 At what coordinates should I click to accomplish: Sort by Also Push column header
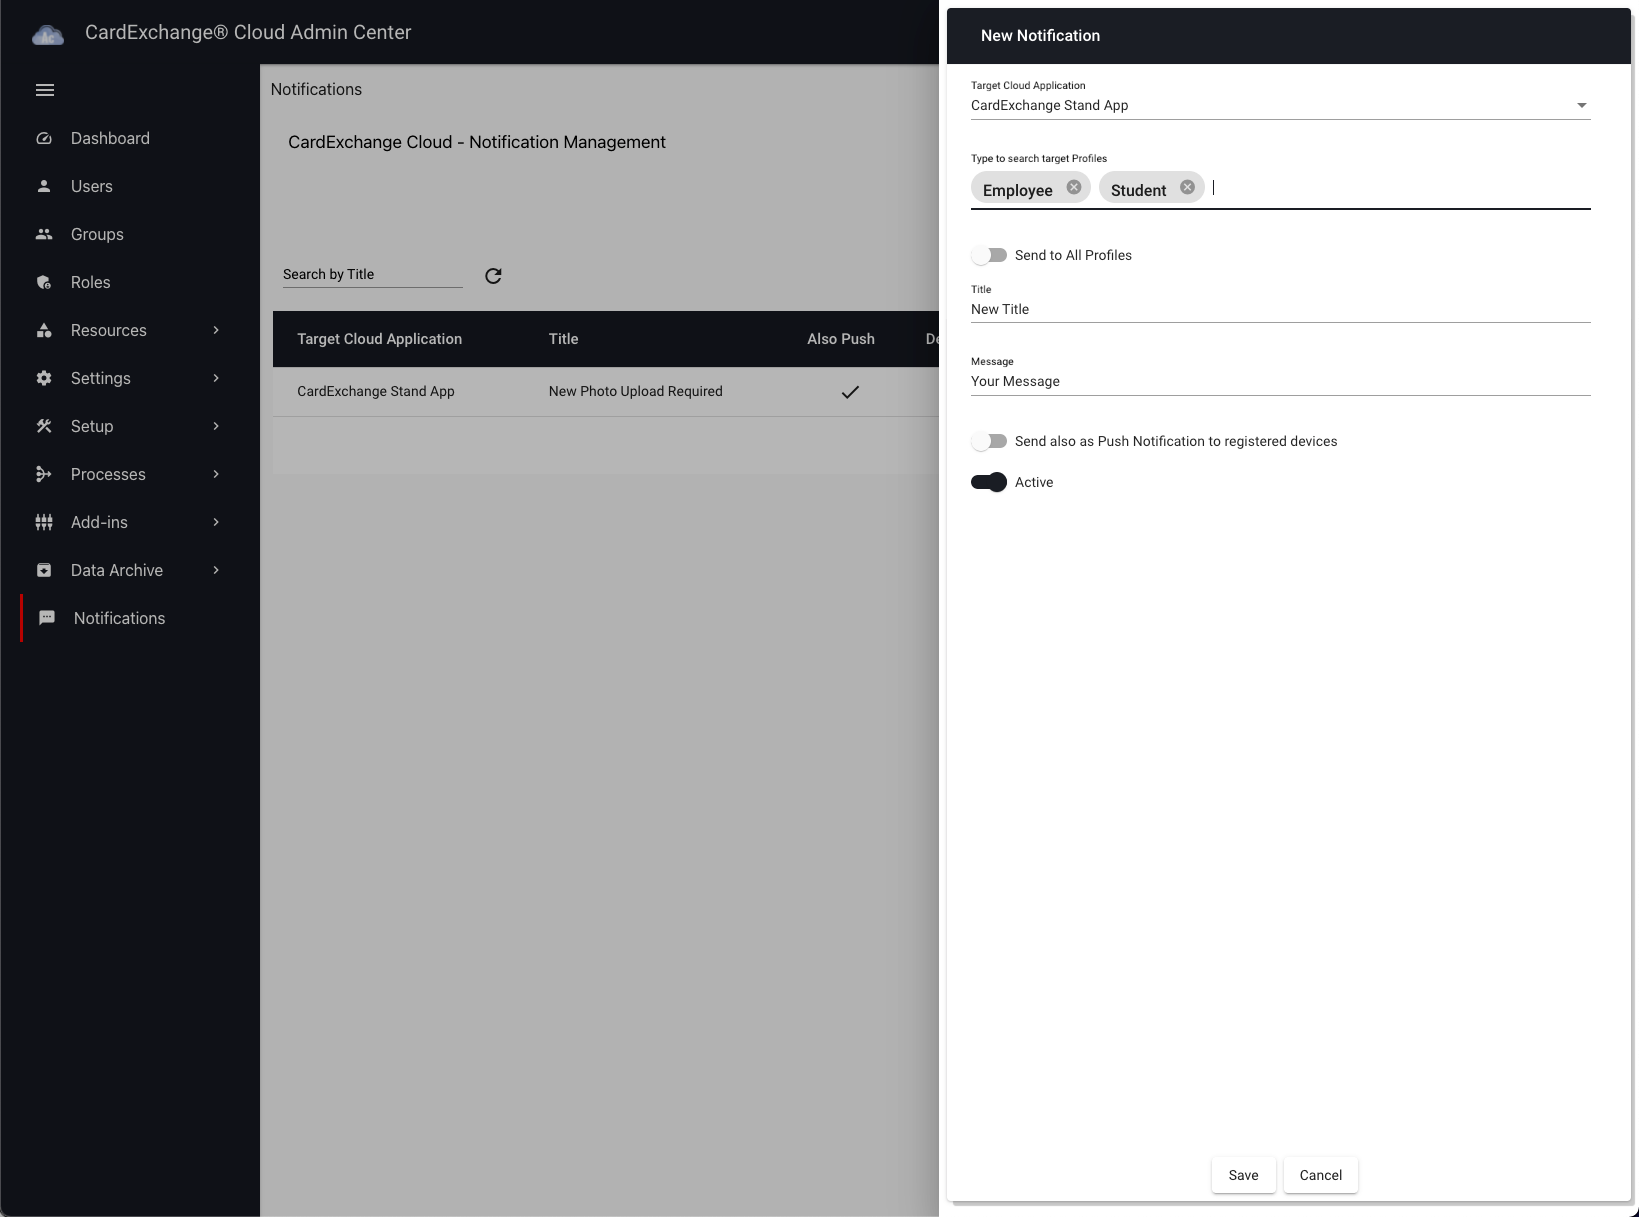841,340
